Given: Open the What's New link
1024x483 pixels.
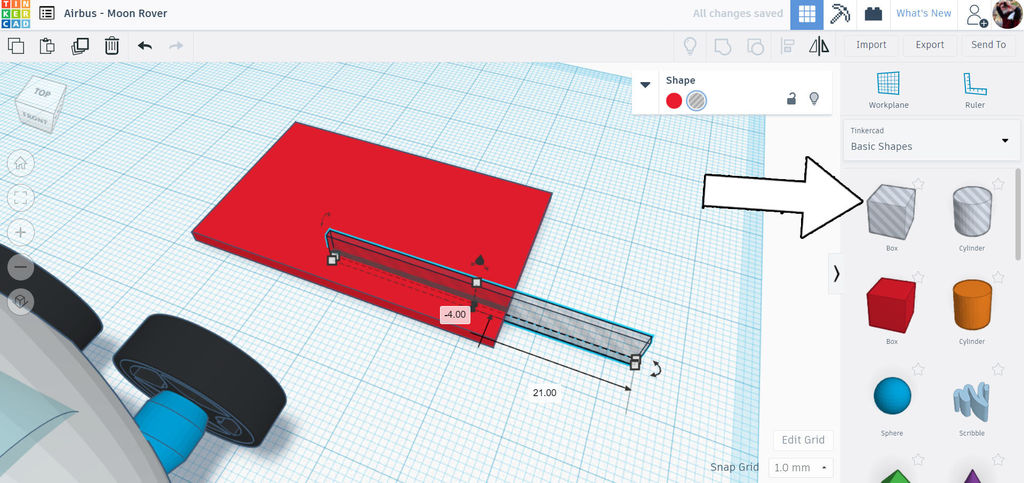Looking at the screenshot, I should pos(923,13).
